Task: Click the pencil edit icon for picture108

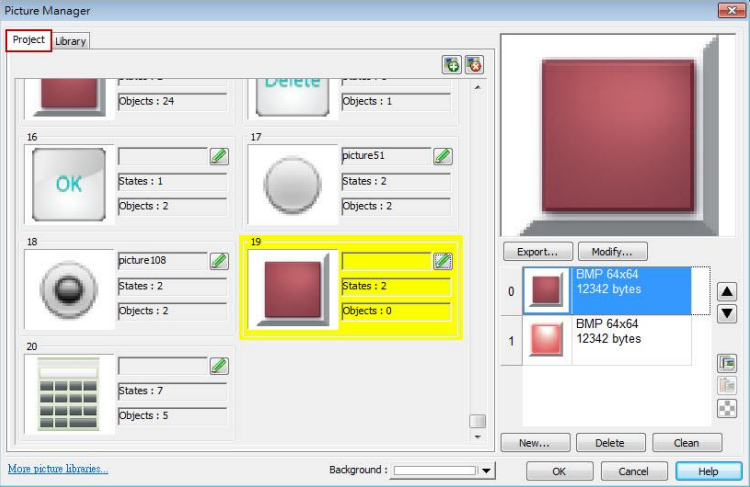Action: coord(219,261)
